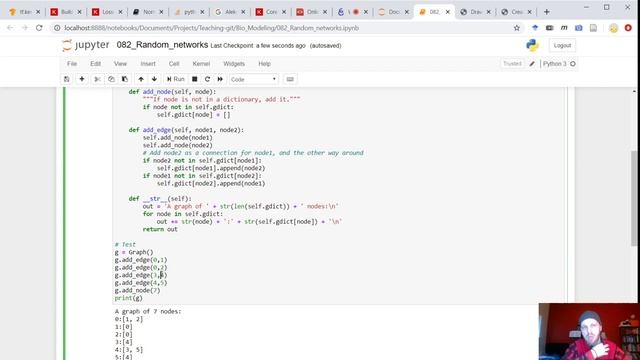
Task: Open the command palette keyboard icon
Action: tap(290, 79)
